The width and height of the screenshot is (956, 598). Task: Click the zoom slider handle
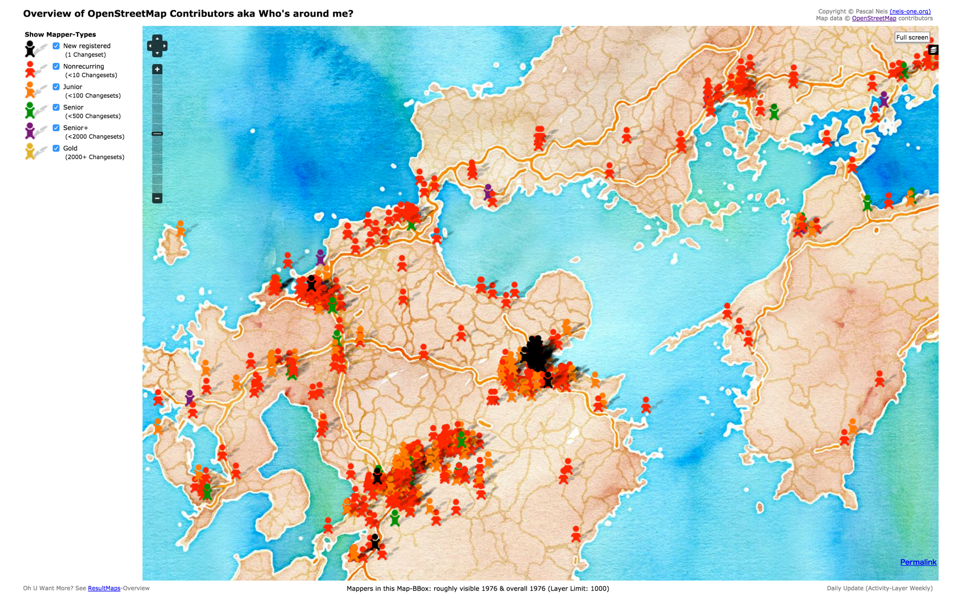click(x=157, y=133)
